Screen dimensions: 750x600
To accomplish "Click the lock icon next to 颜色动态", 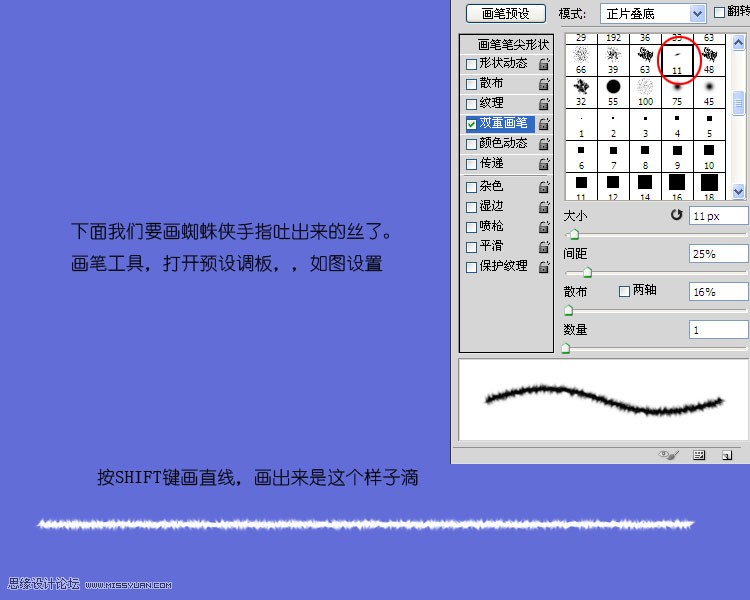I will [x=544, y=144].
